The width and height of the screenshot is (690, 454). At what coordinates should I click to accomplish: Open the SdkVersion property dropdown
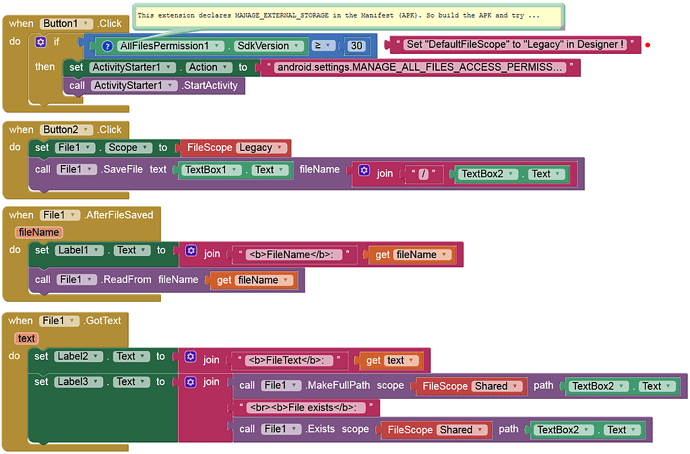pos(269,46)
